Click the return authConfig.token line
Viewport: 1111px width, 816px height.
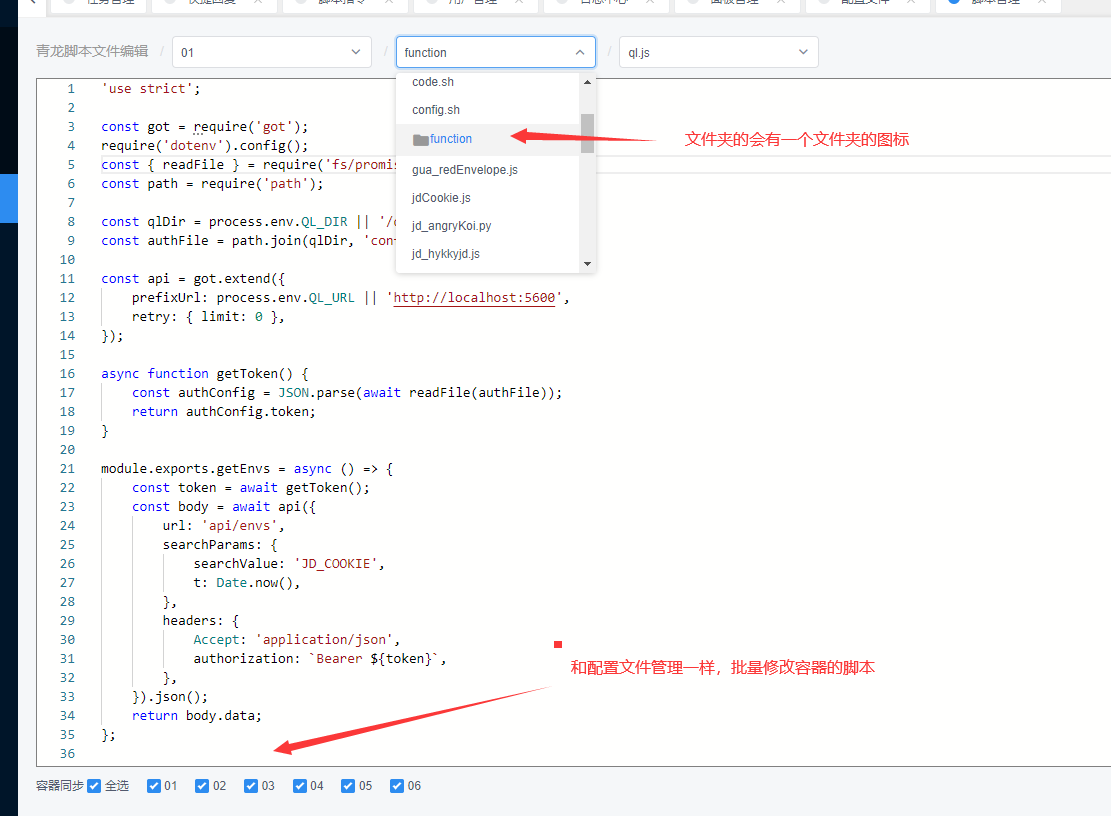click(x=224, y=412)
